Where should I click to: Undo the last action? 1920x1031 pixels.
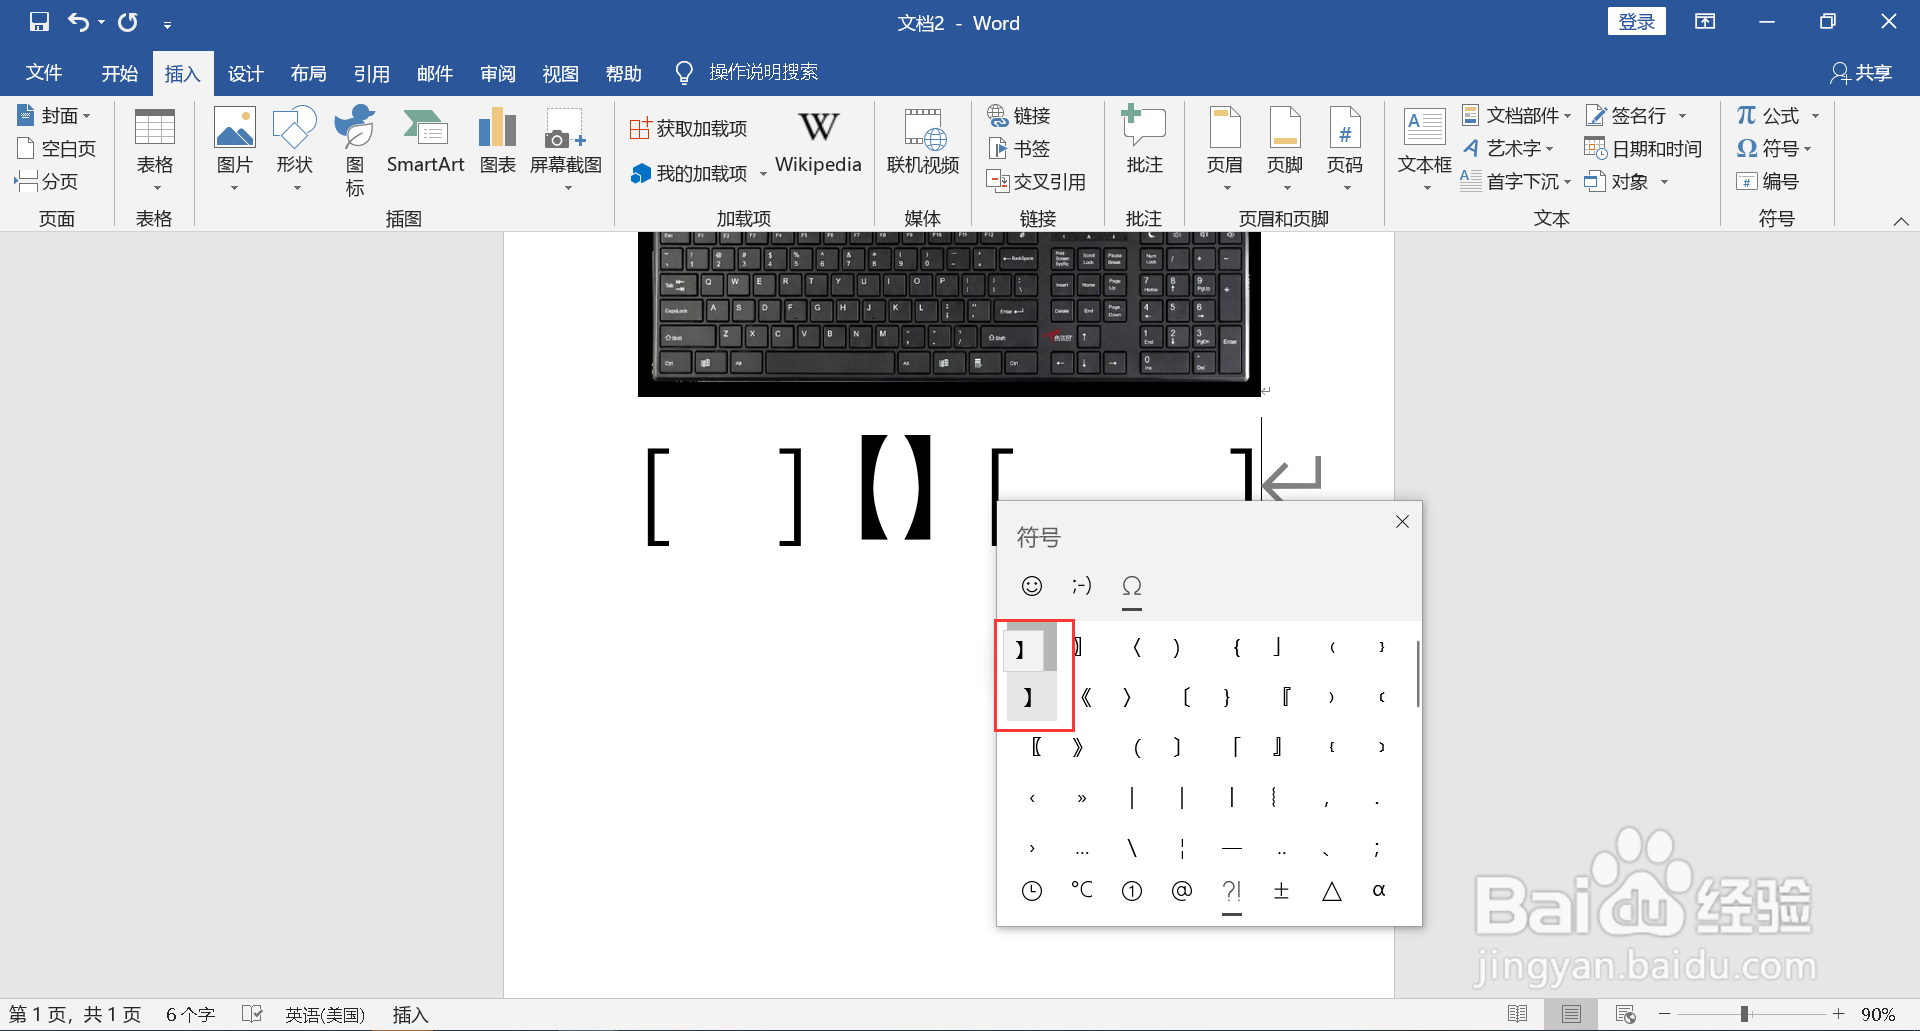coord(78,22)
